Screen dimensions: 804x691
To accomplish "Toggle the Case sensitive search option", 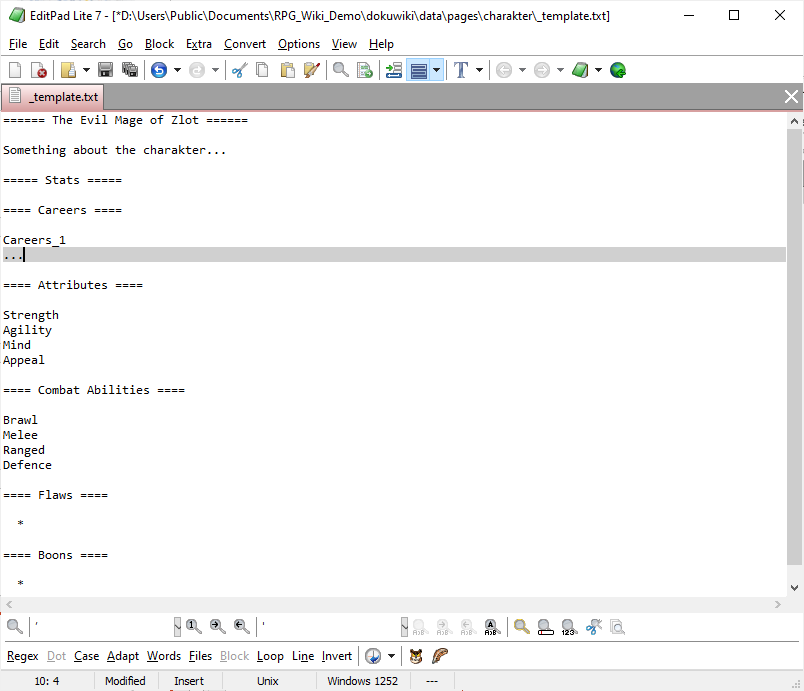I will point(86,656).
